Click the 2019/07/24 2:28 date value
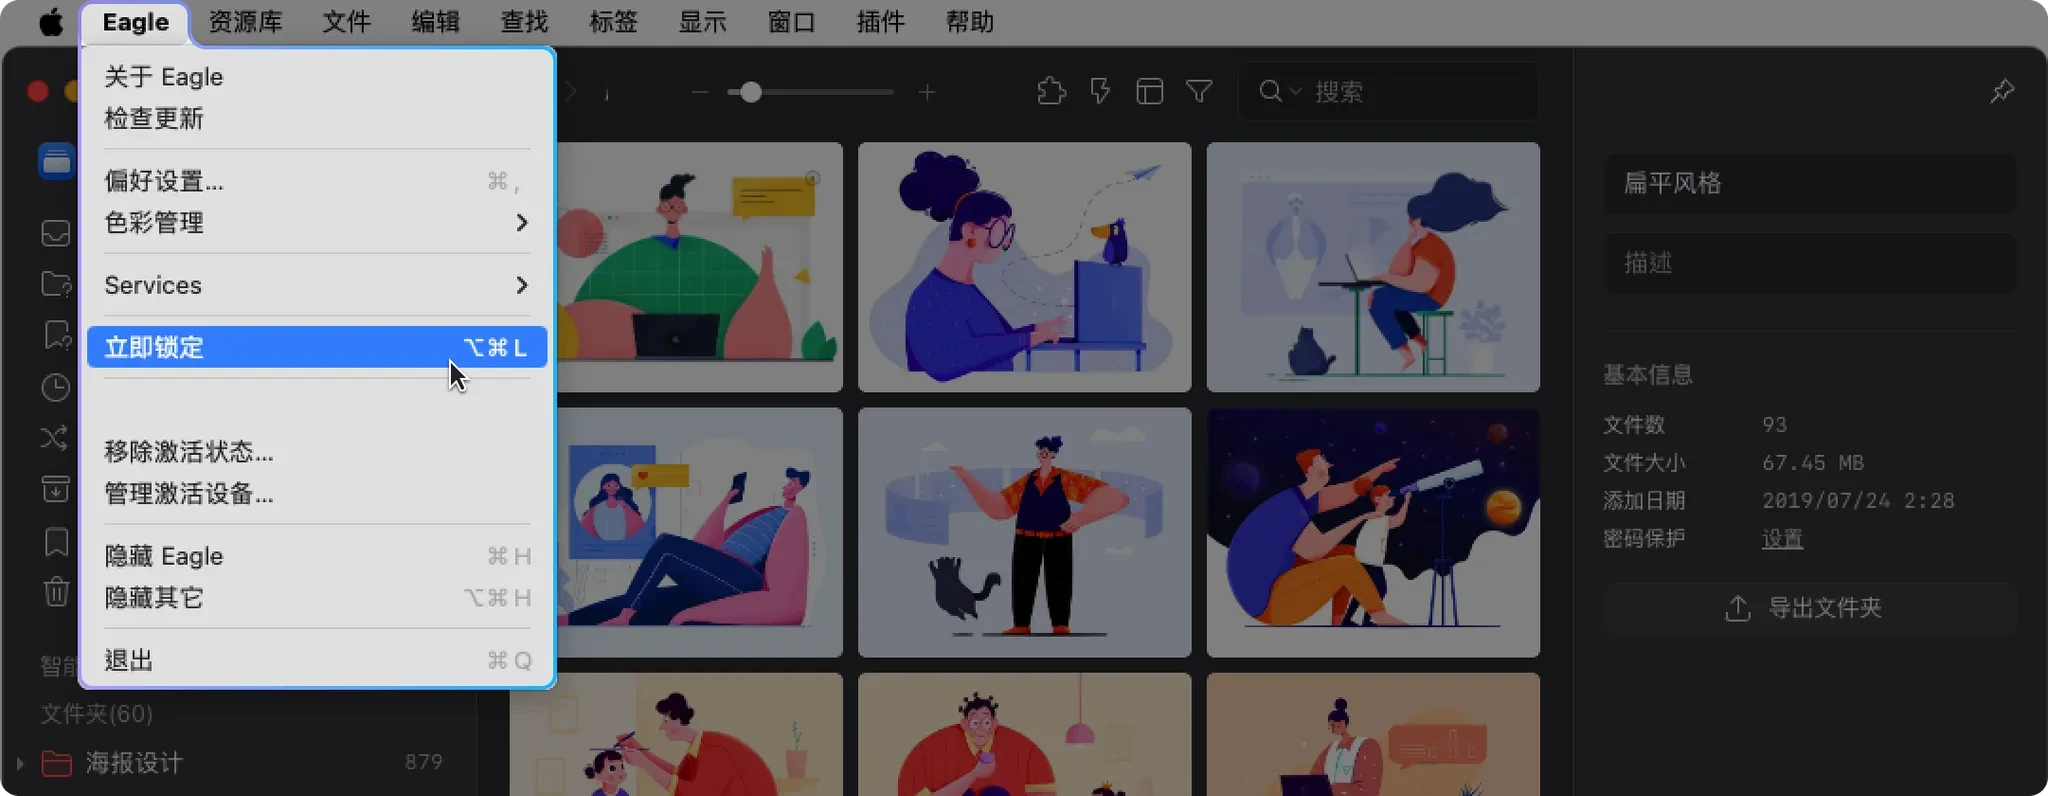This screenshot has height=796, width=2048. [1858, 501]
